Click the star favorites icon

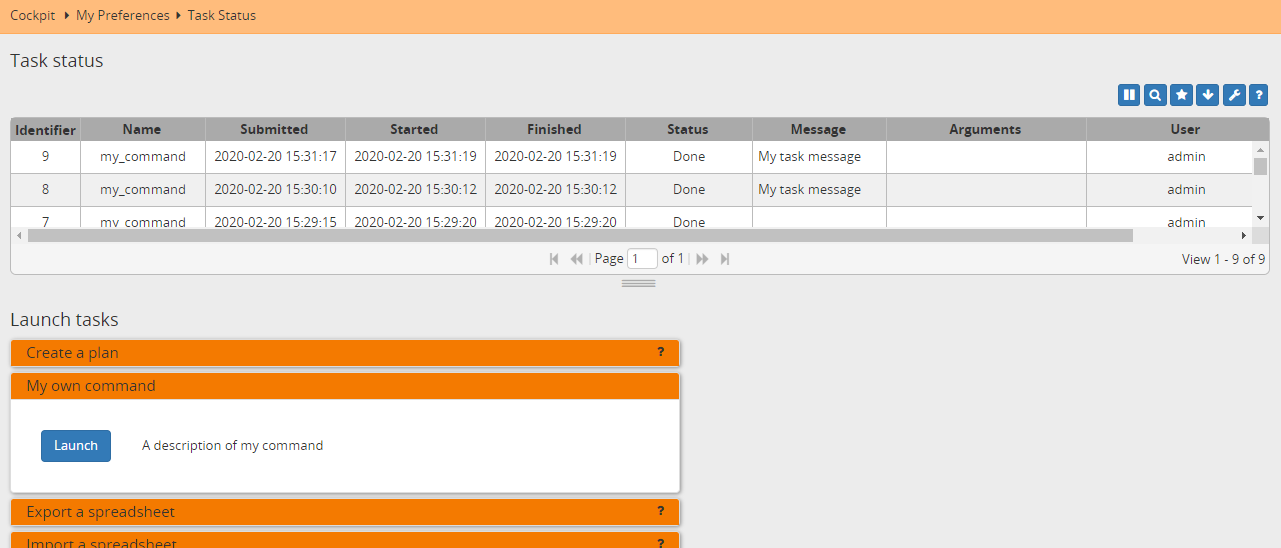(x=1181, y=95)
